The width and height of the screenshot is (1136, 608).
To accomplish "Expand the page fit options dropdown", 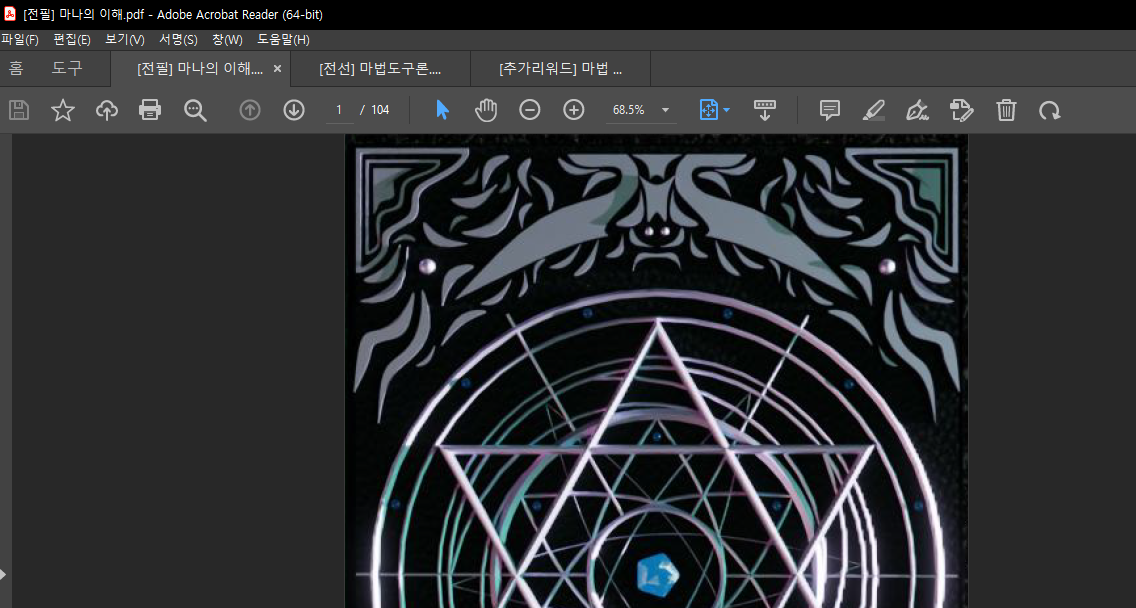I will tap(726, 110).
